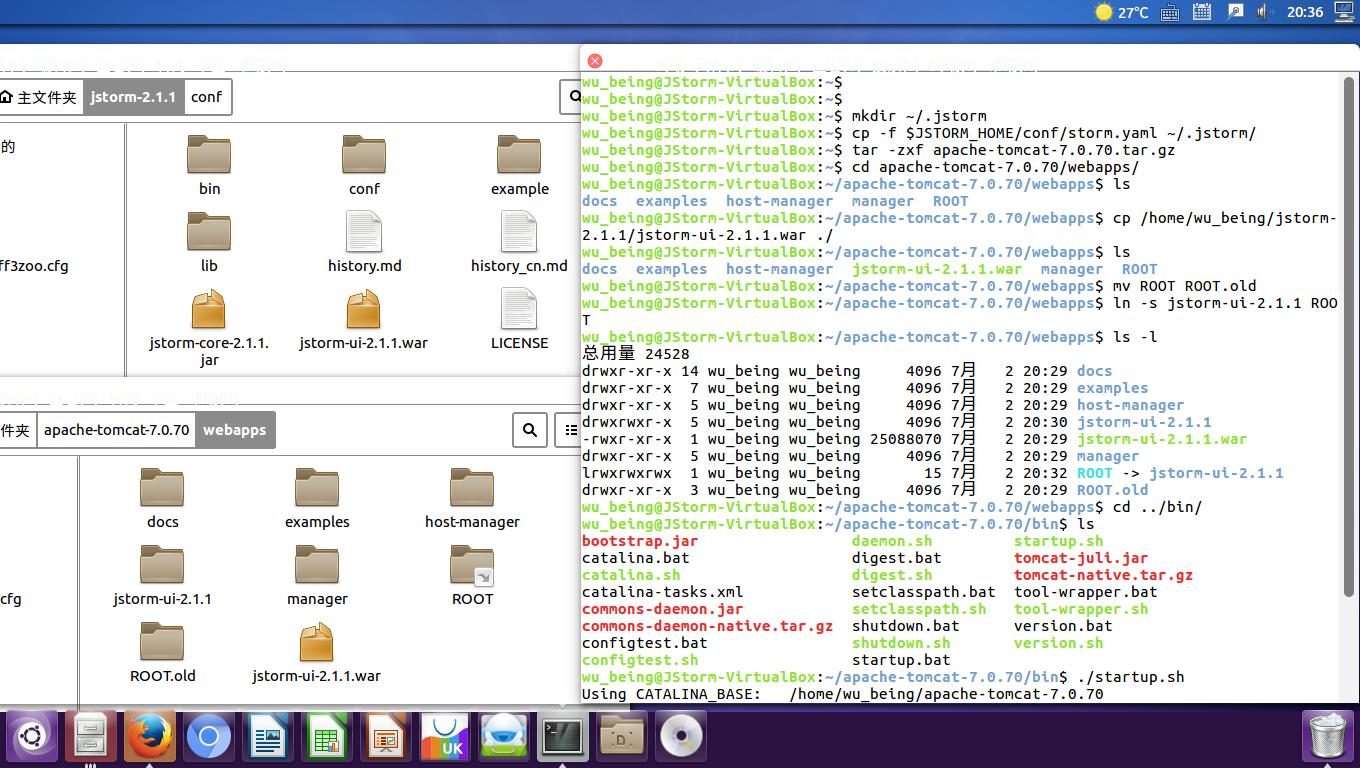Image resolution: width=1360 pixels, height=768 pixels.
Task: Click the './startup.sh' command text
Action: 1131,677
